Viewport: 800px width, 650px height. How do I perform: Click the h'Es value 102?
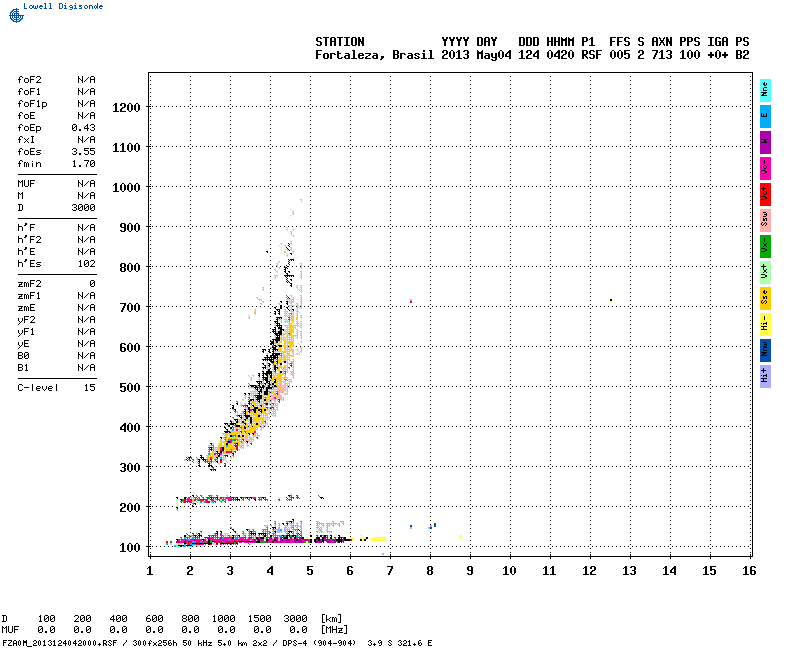(x=86, y=264)
